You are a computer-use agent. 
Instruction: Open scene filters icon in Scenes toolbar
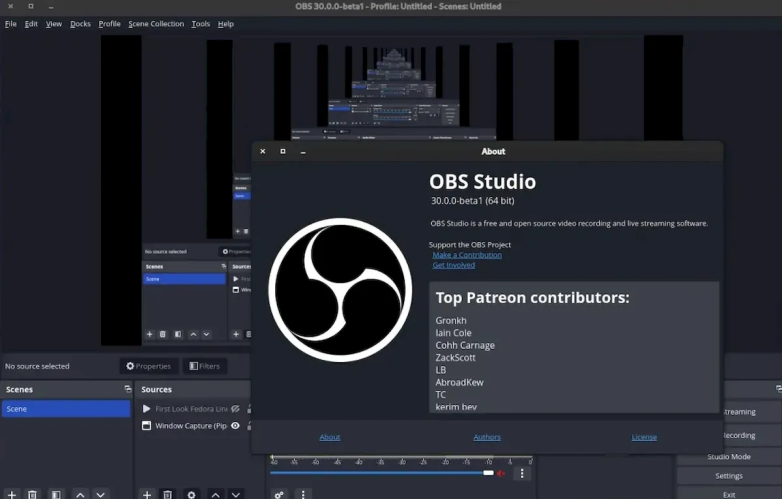(x=56, y=495)
